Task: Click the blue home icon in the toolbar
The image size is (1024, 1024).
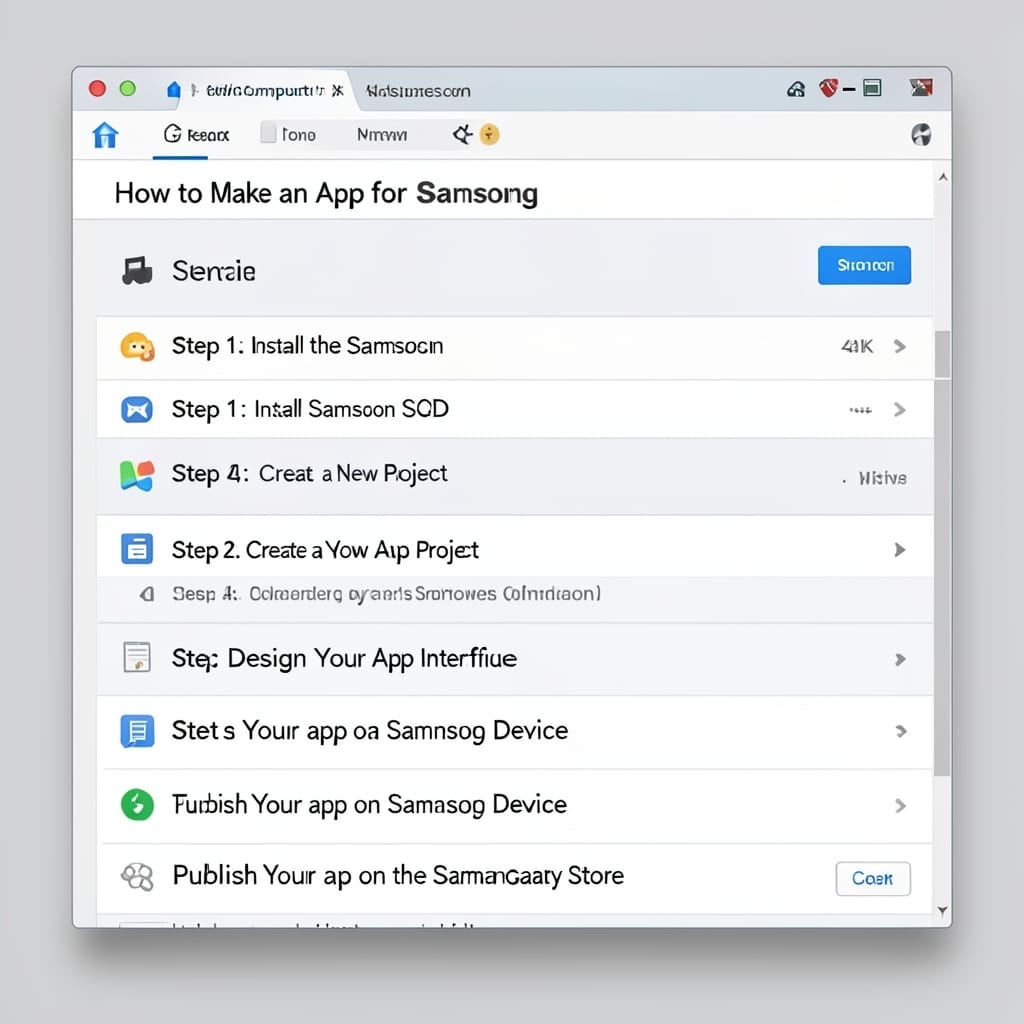Action: [x=105, y=135]
